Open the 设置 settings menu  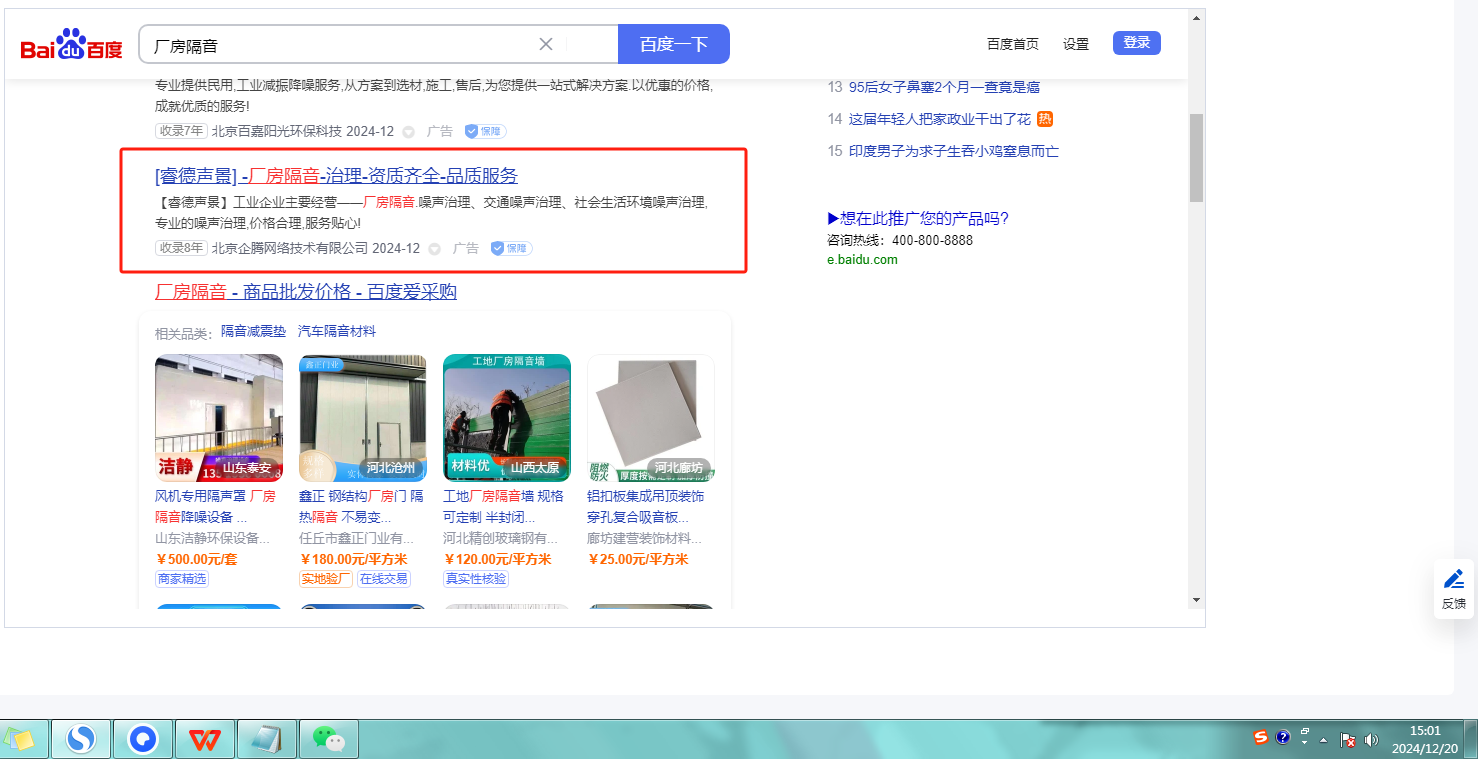tap(1076, 44)
